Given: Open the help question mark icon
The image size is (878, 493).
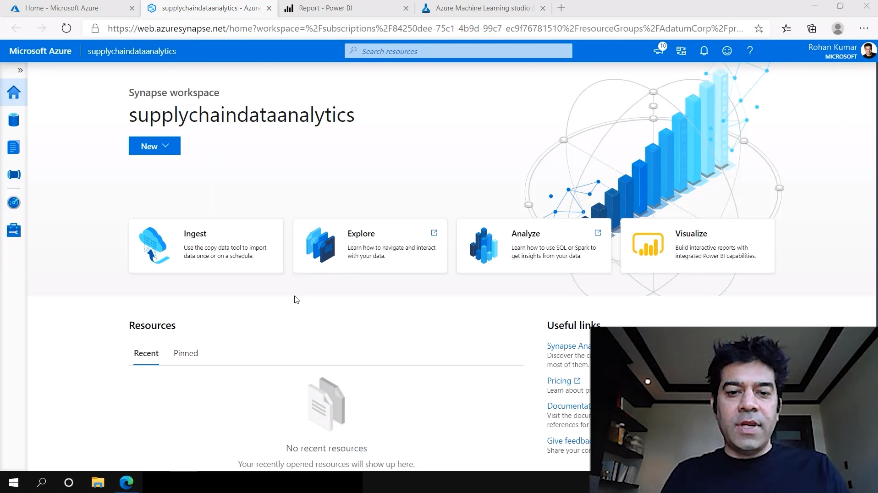Looking at the screenshot, I should click(750, 51).
